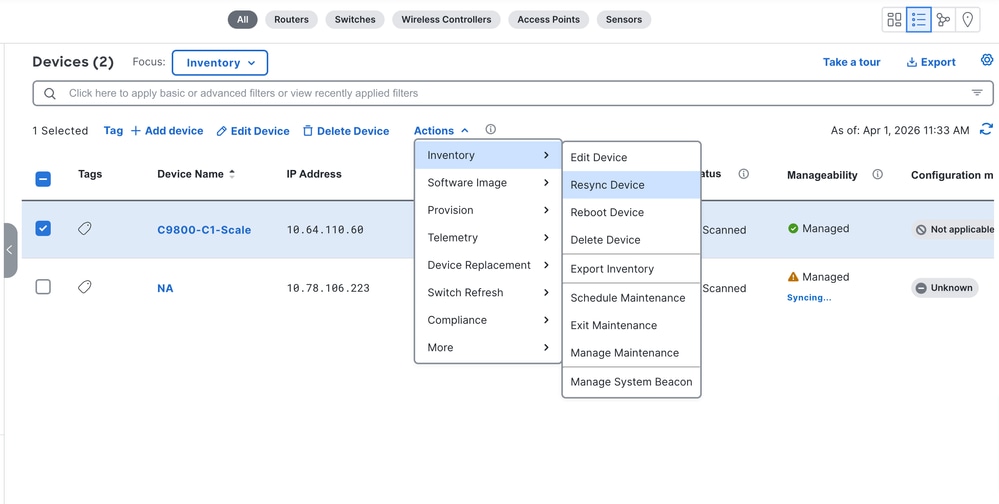Choose Manage Maintenance option
Image resolution: width=999 pixels, height=504 pixels.
tap(631, 352)
